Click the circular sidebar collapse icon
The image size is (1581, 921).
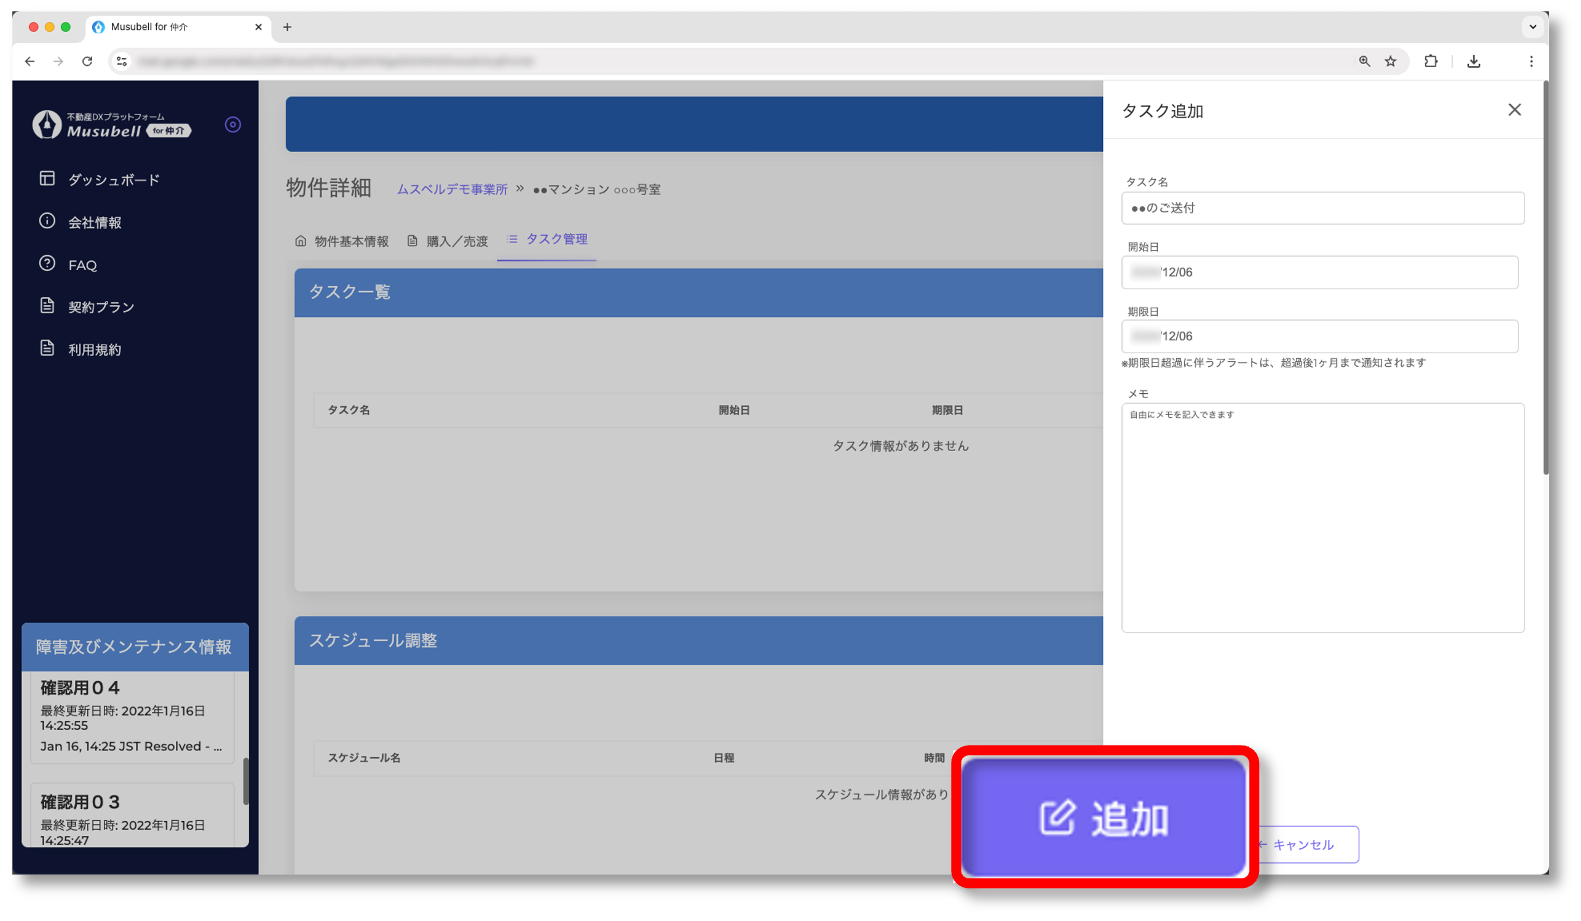pyautogui.click(x=233, y=125)
